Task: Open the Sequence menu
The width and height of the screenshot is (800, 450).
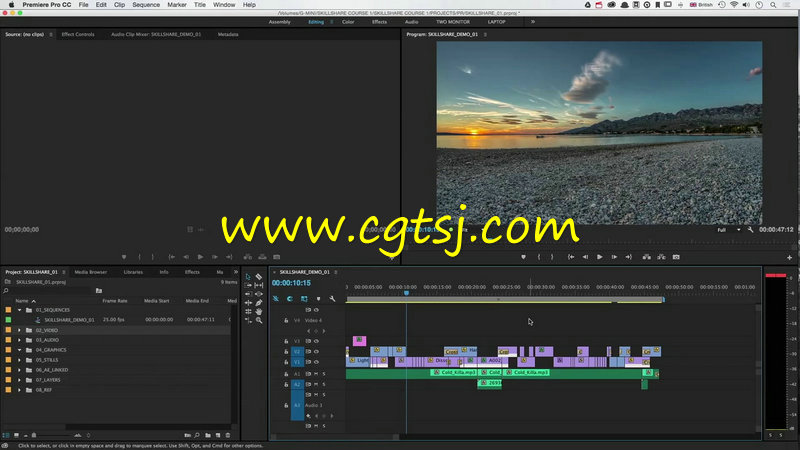Action: [146, 5]
